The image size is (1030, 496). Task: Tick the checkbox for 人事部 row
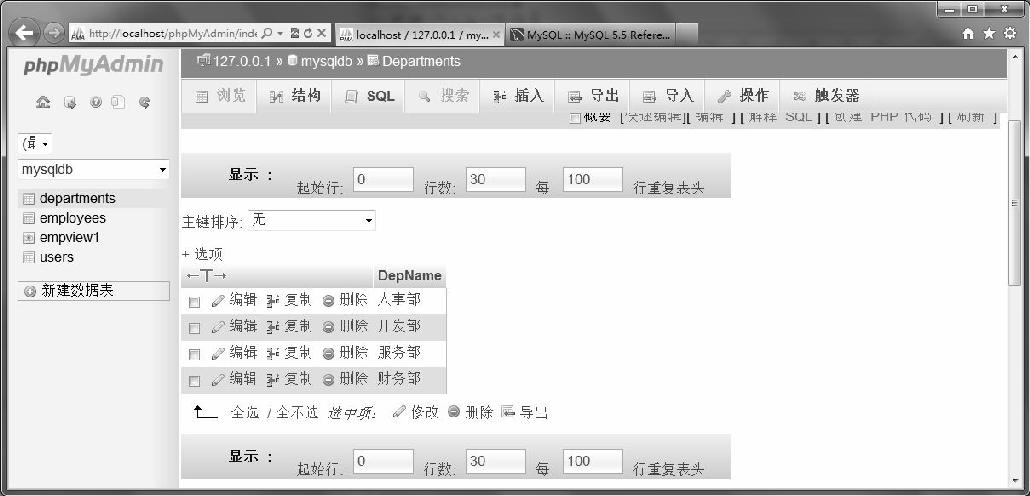(x=194, y=302)
